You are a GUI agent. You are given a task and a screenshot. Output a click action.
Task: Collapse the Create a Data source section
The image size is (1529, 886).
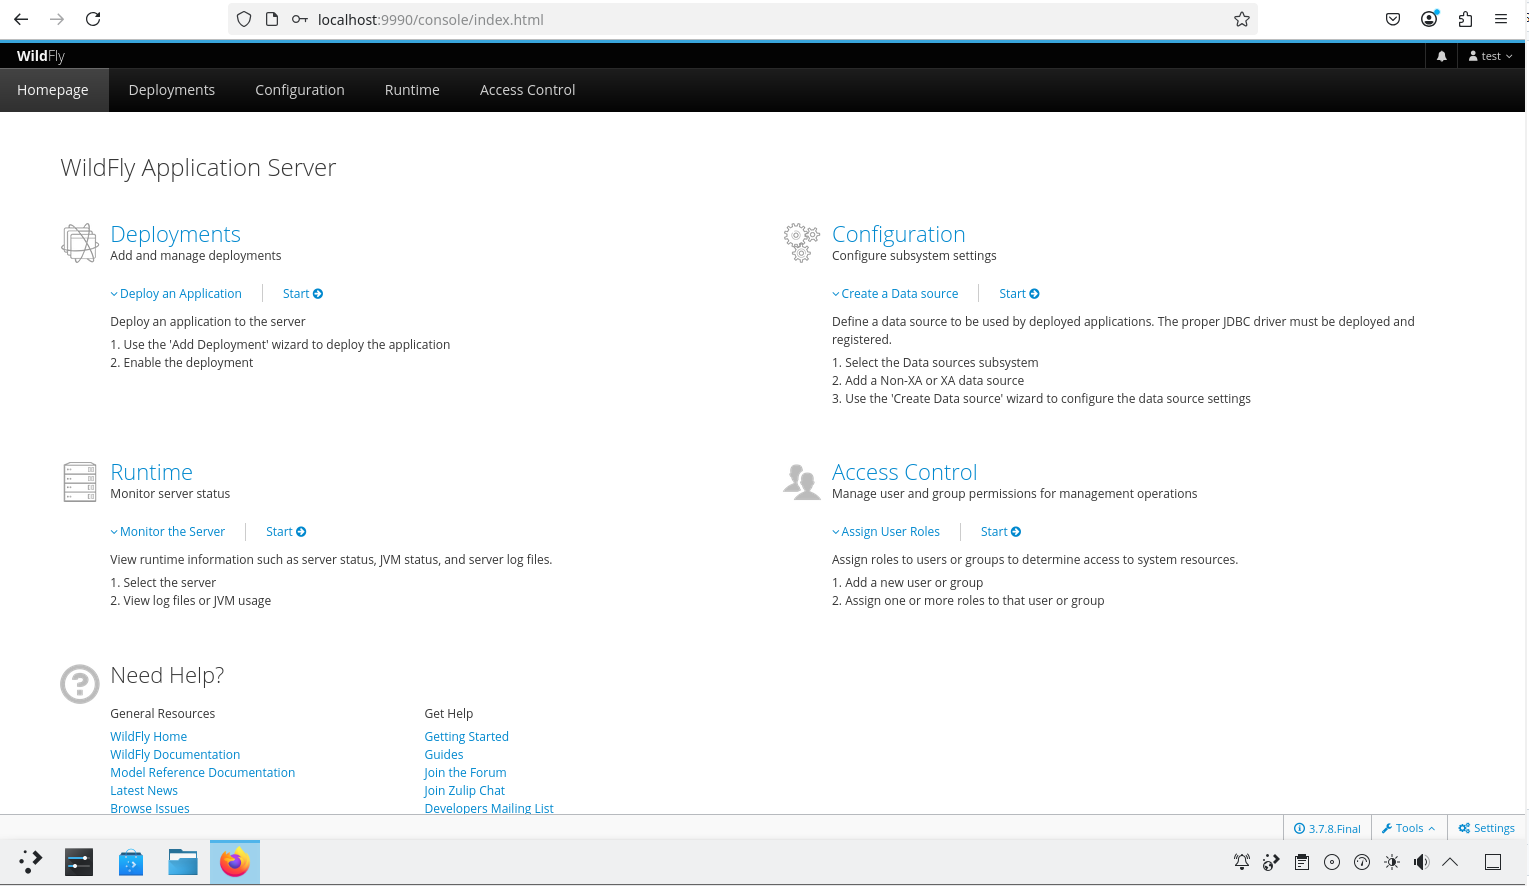pyautogui.click(x=895, y=294)
